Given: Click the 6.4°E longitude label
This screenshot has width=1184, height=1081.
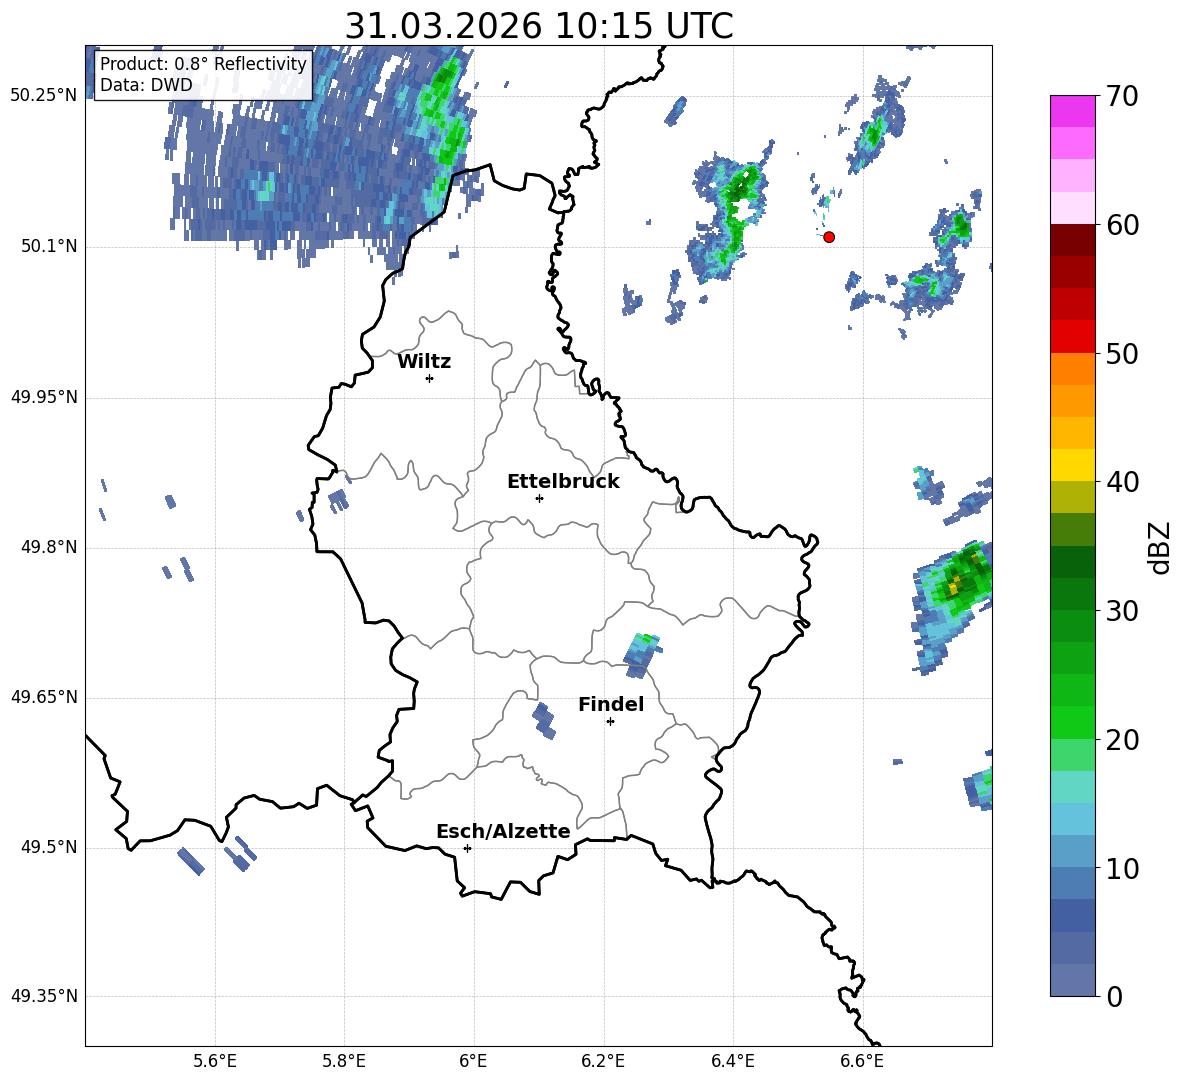Looking at the screenshot, I should coord(732,1061).
